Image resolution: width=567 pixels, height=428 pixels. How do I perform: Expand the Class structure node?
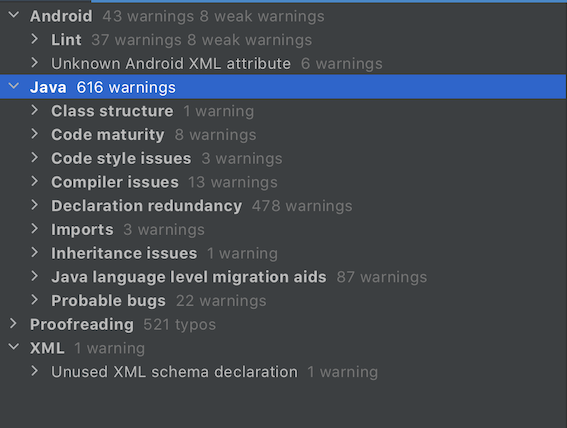(35, 110)
